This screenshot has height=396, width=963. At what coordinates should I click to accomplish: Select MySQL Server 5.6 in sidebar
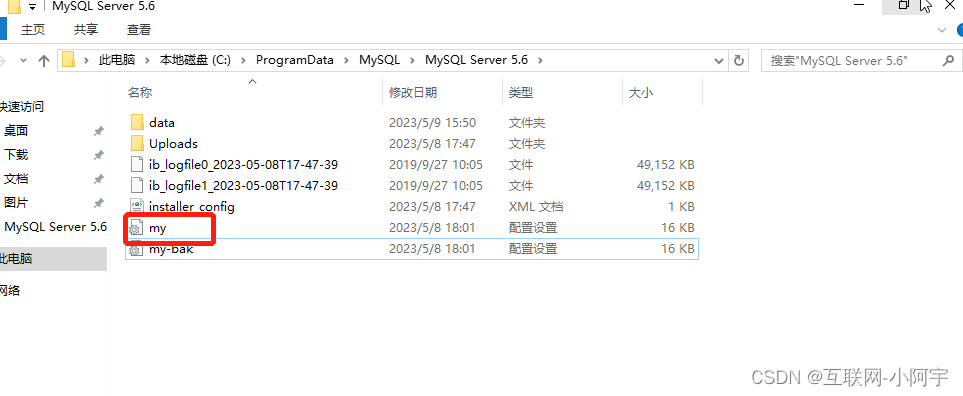click(55, 227)
